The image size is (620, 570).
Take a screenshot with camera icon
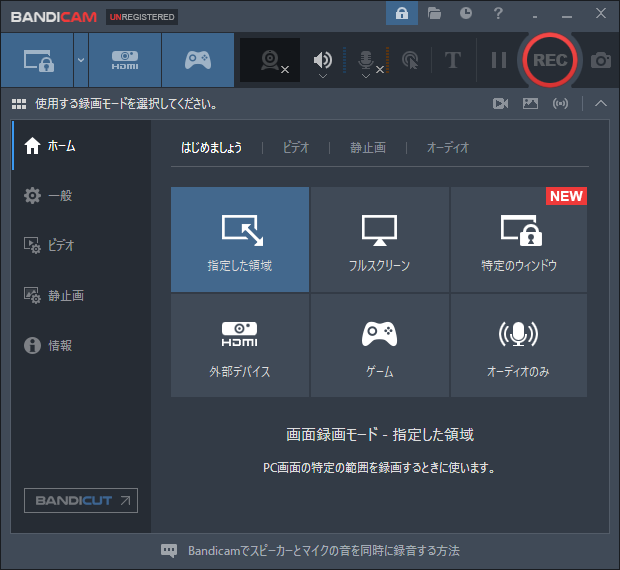tap(601, 60)
